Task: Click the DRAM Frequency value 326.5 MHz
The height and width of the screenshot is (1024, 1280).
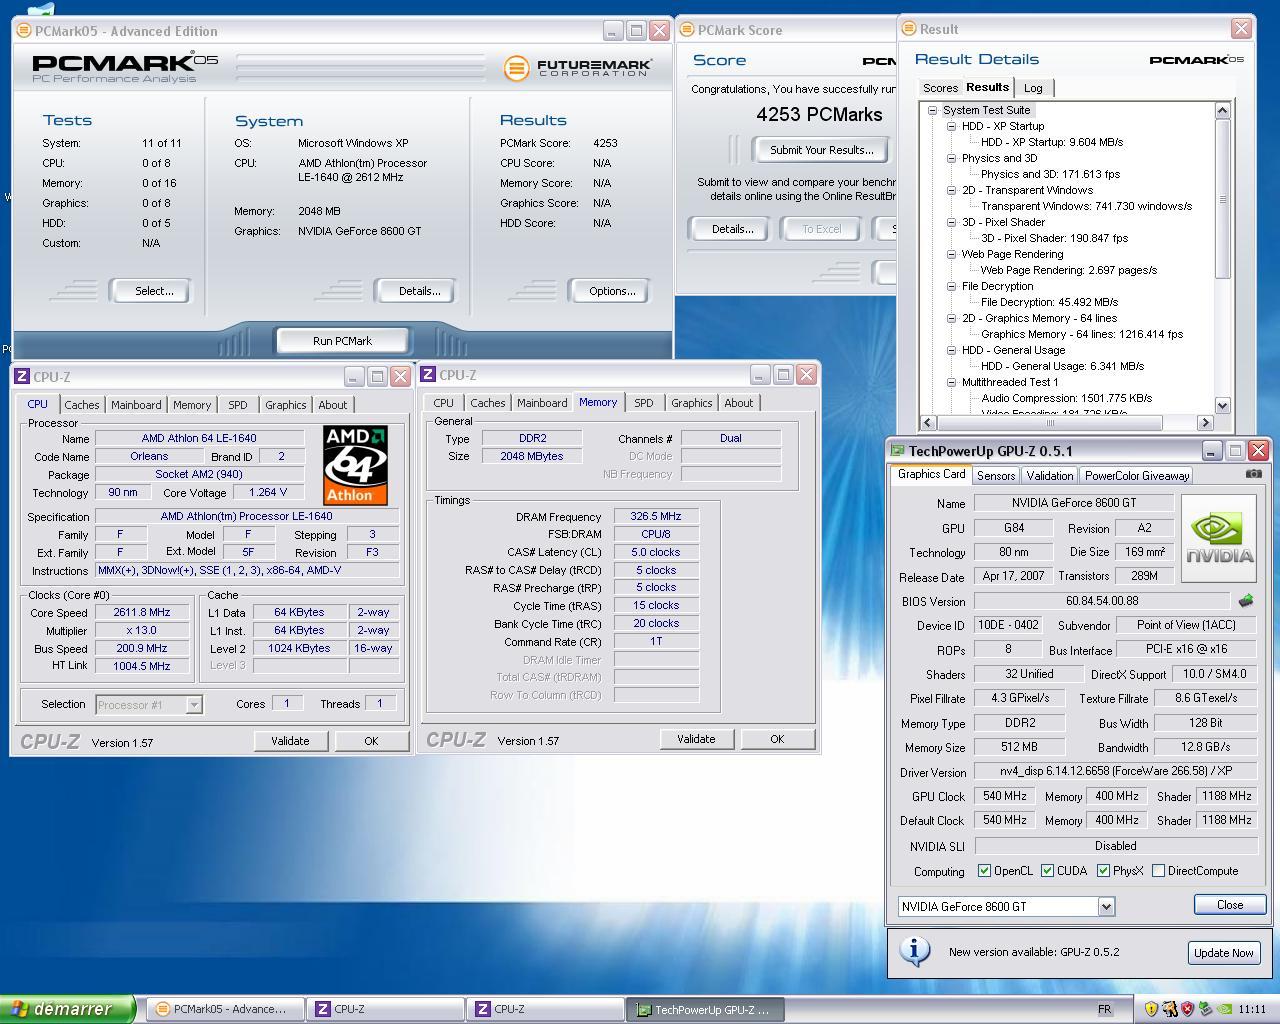Action: coord(656,516)
